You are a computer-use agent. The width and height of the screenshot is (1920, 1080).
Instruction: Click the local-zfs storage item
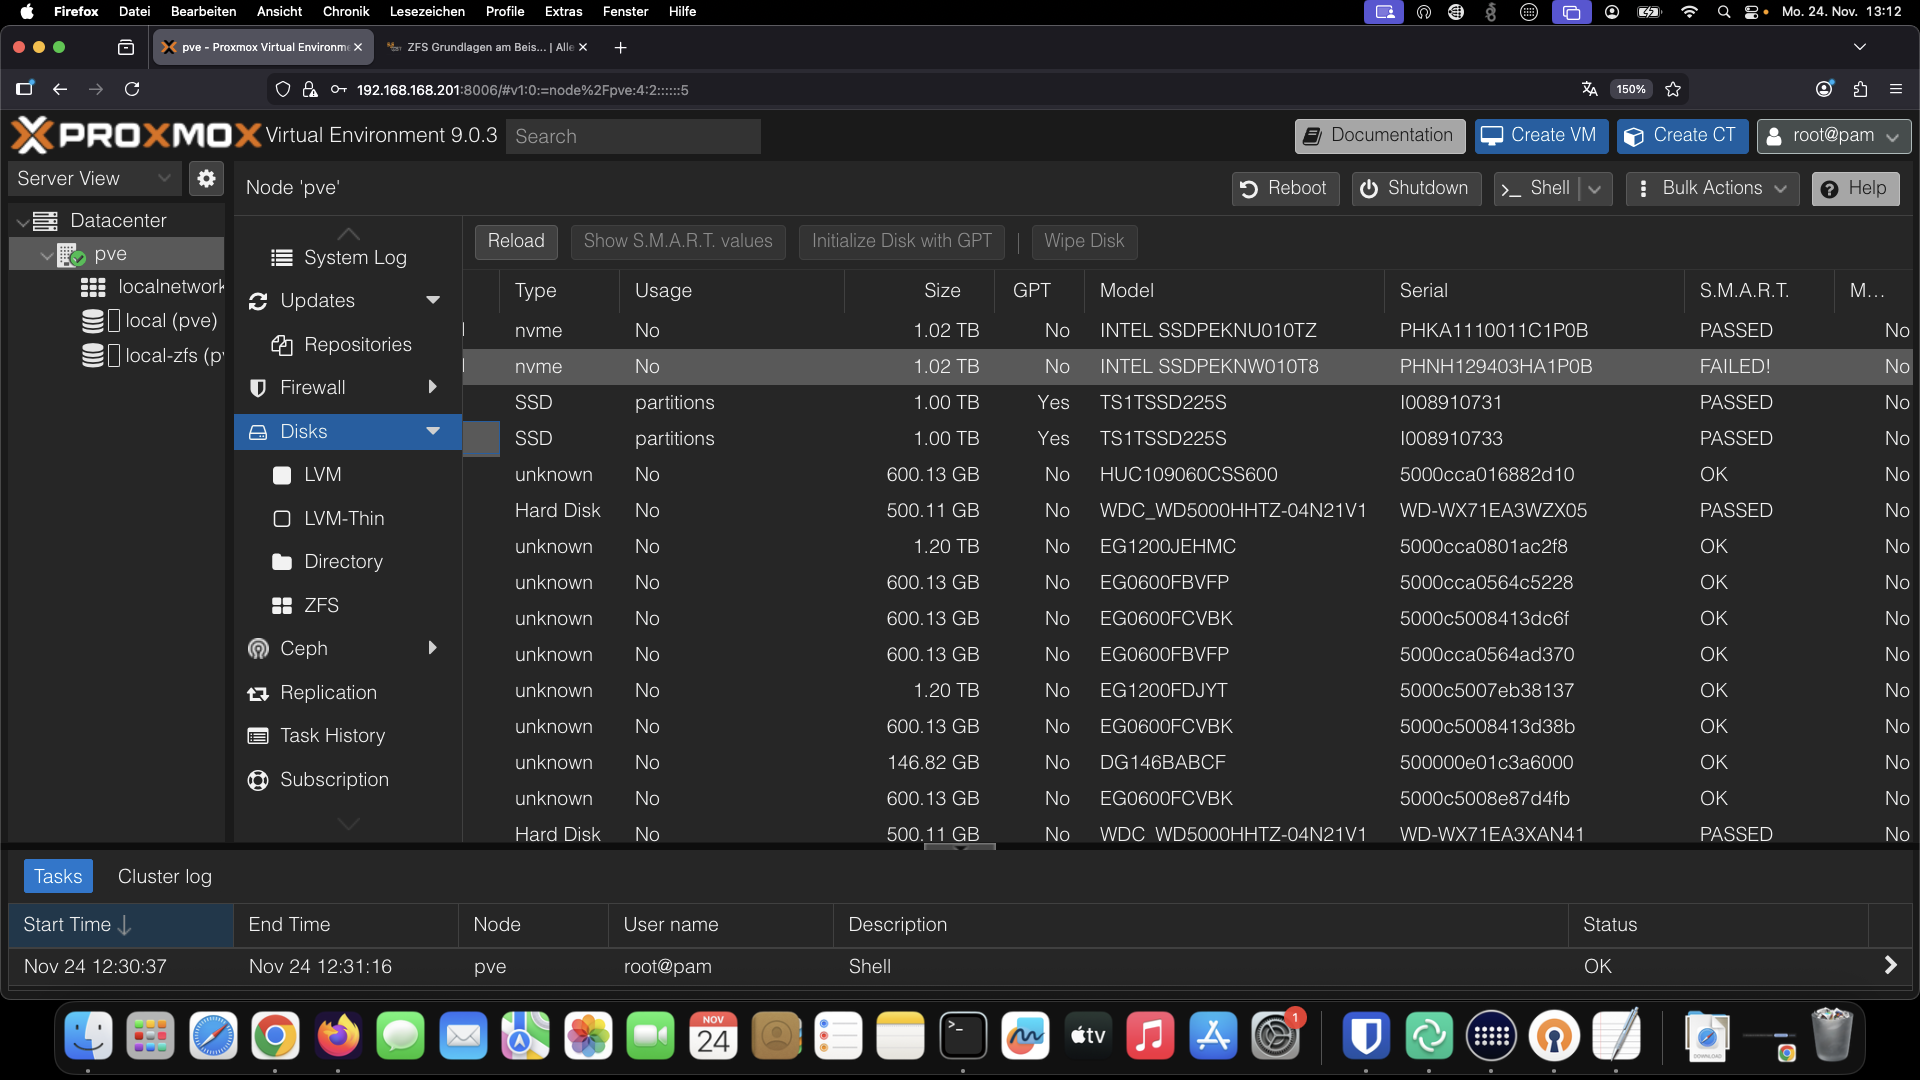coord(170,356)
